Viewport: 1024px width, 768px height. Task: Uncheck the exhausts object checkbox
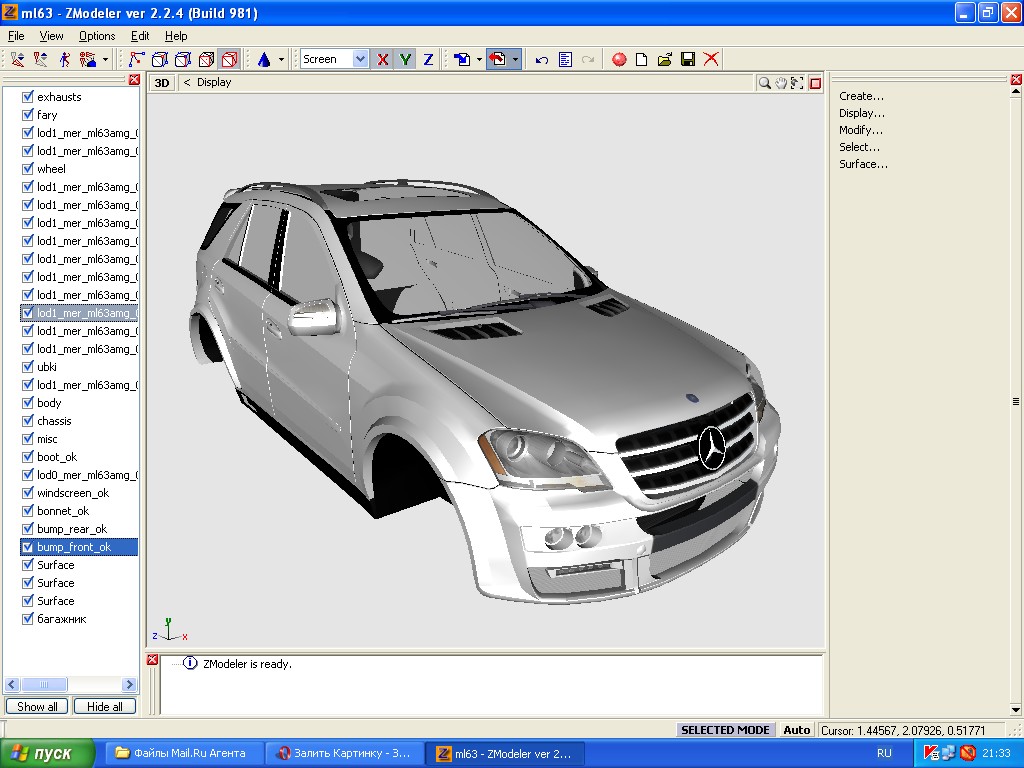pos(27,97)
